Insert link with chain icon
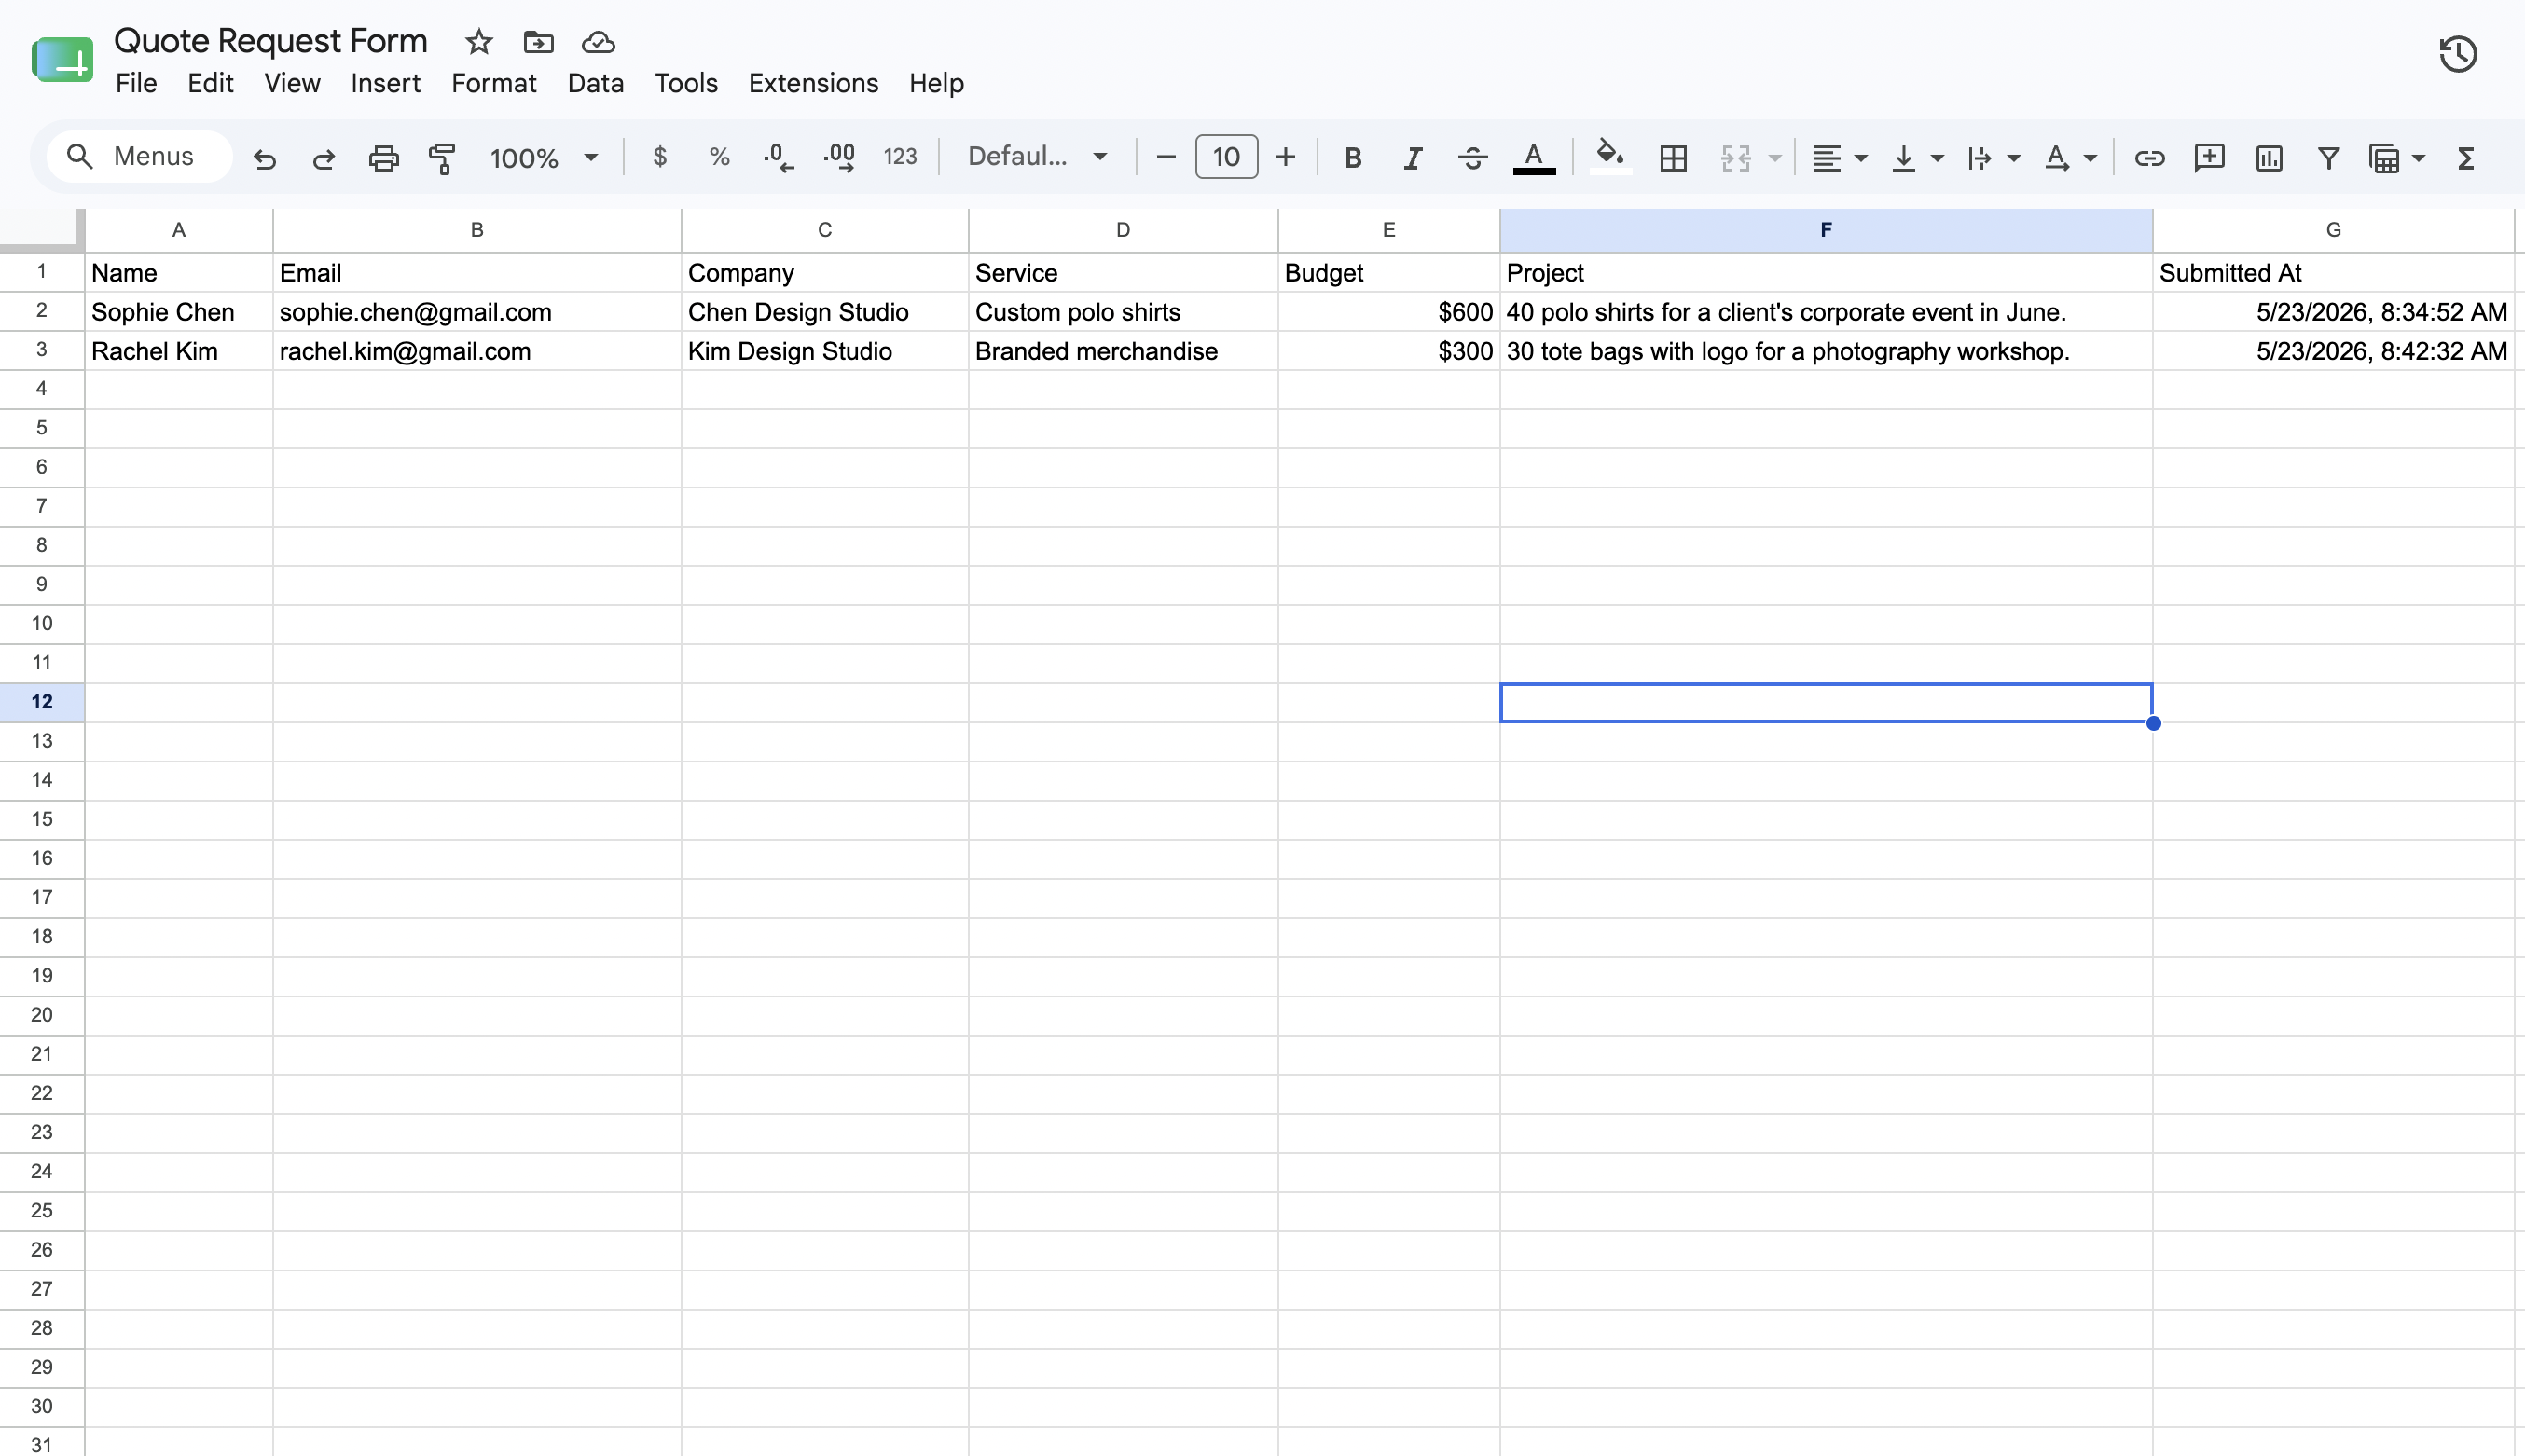Viewport: 2525px width, 1456px height. (2149, 158)
